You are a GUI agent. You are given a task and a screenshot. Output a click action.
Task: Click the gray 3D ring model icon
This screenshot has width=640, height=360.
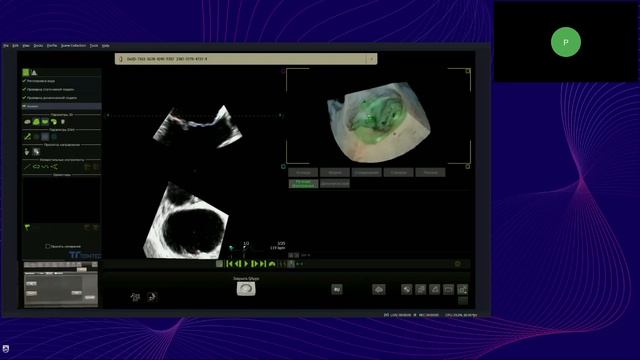27,122
